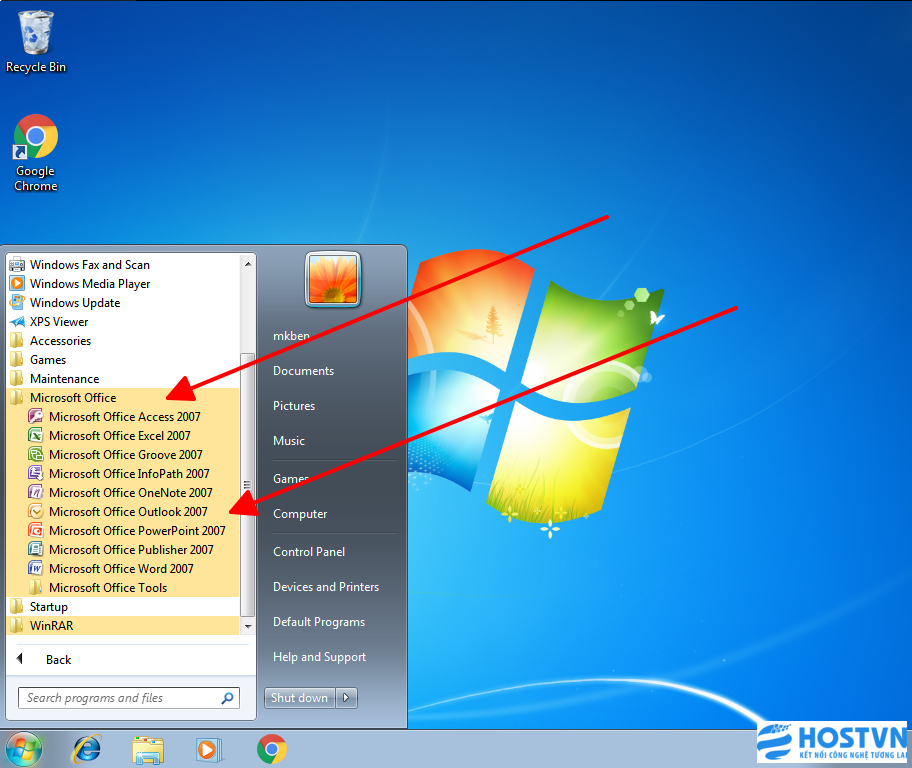Open Default Programs

click(x=319, y=622)
